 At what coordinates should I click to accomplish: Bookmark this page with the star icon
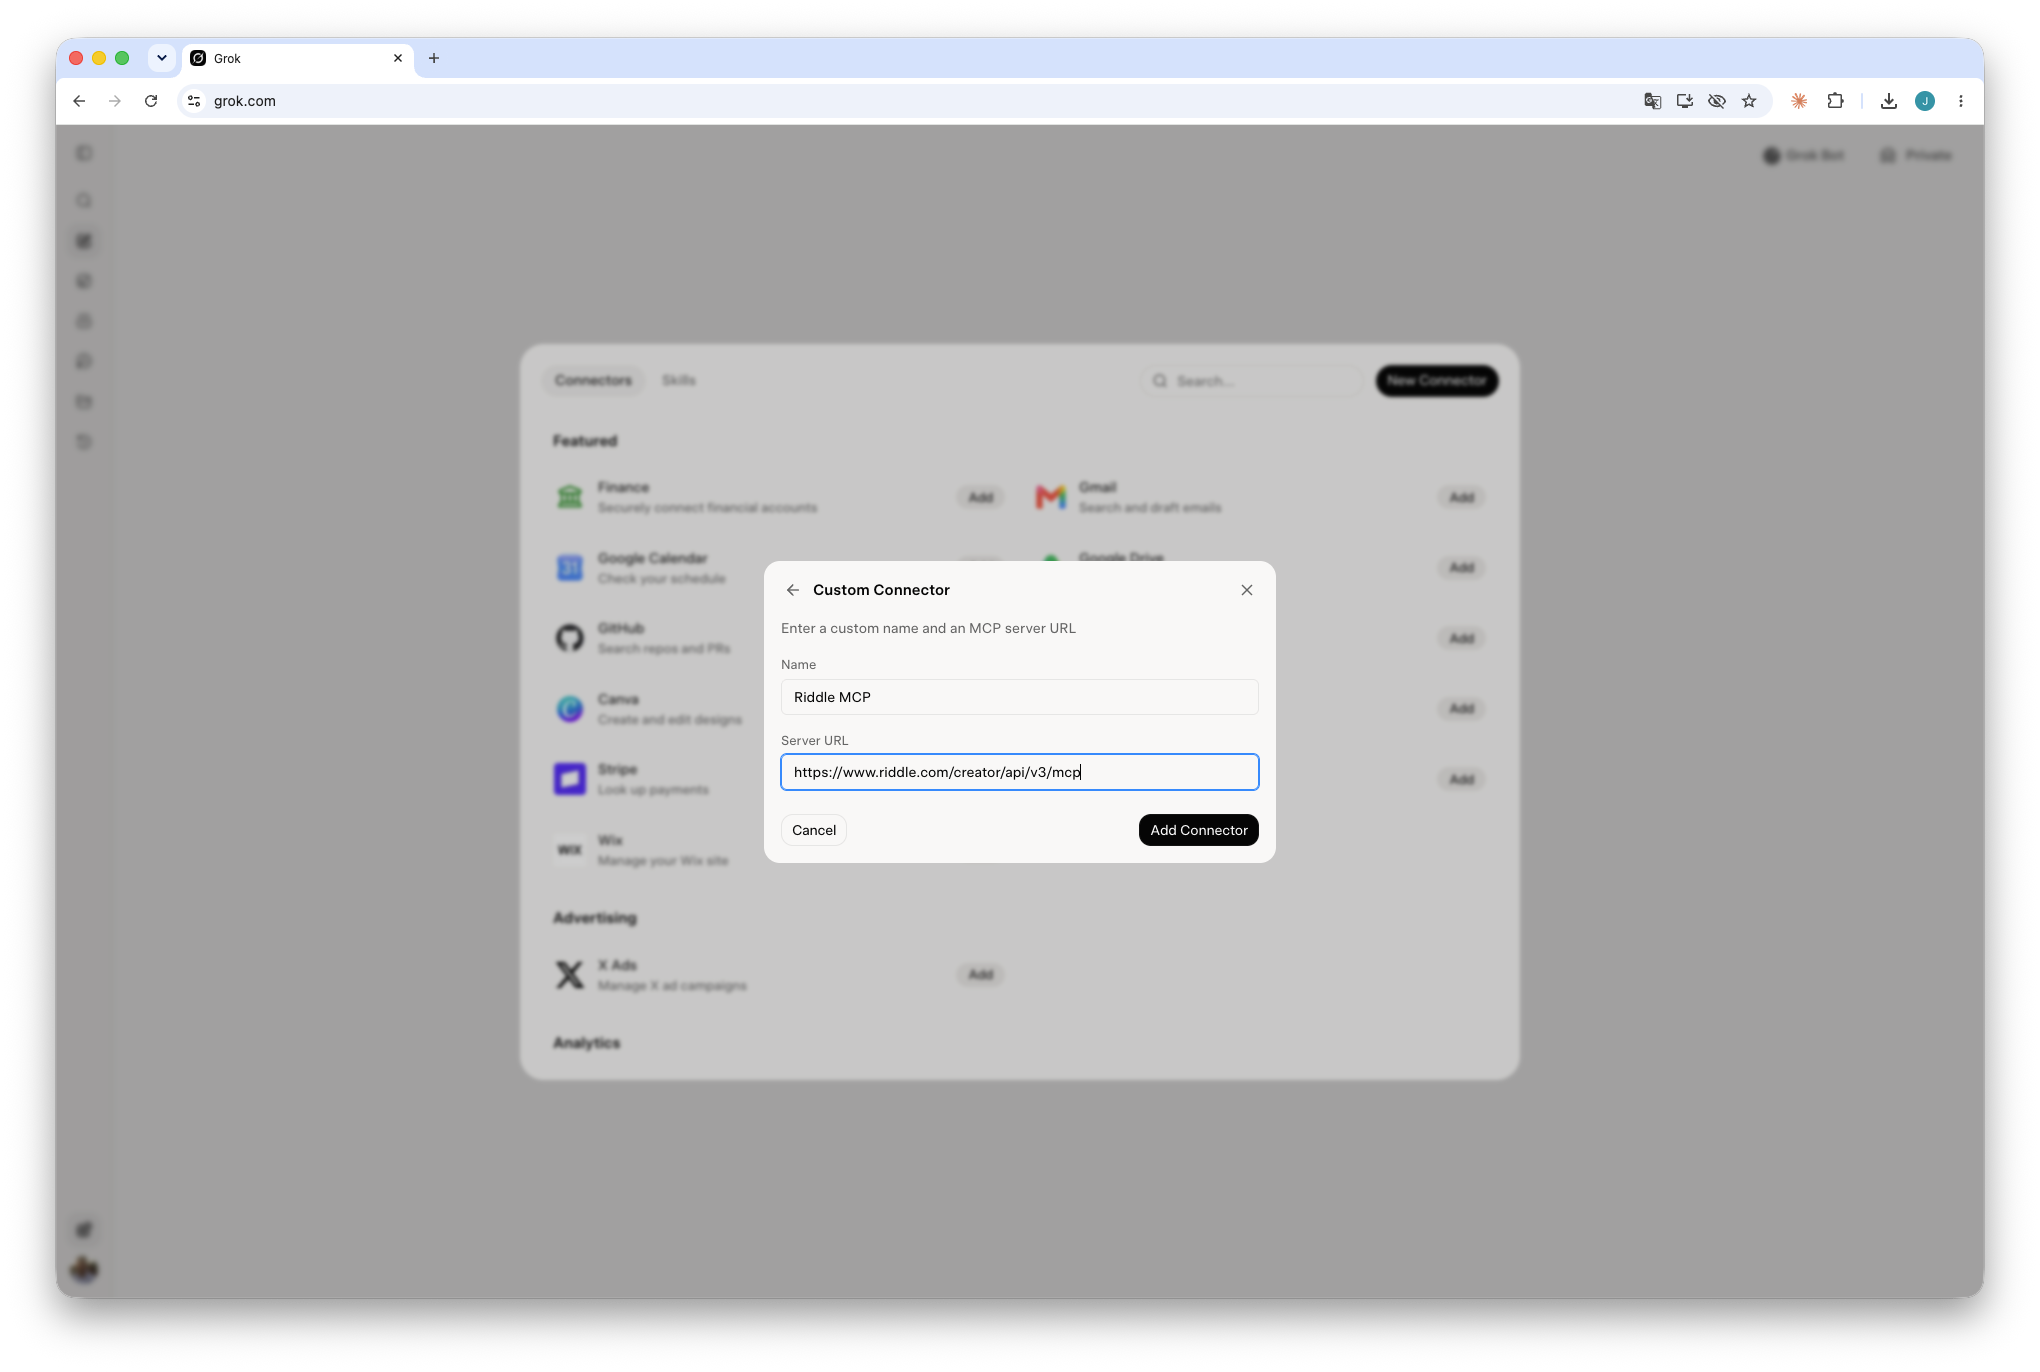point(1749,101)
